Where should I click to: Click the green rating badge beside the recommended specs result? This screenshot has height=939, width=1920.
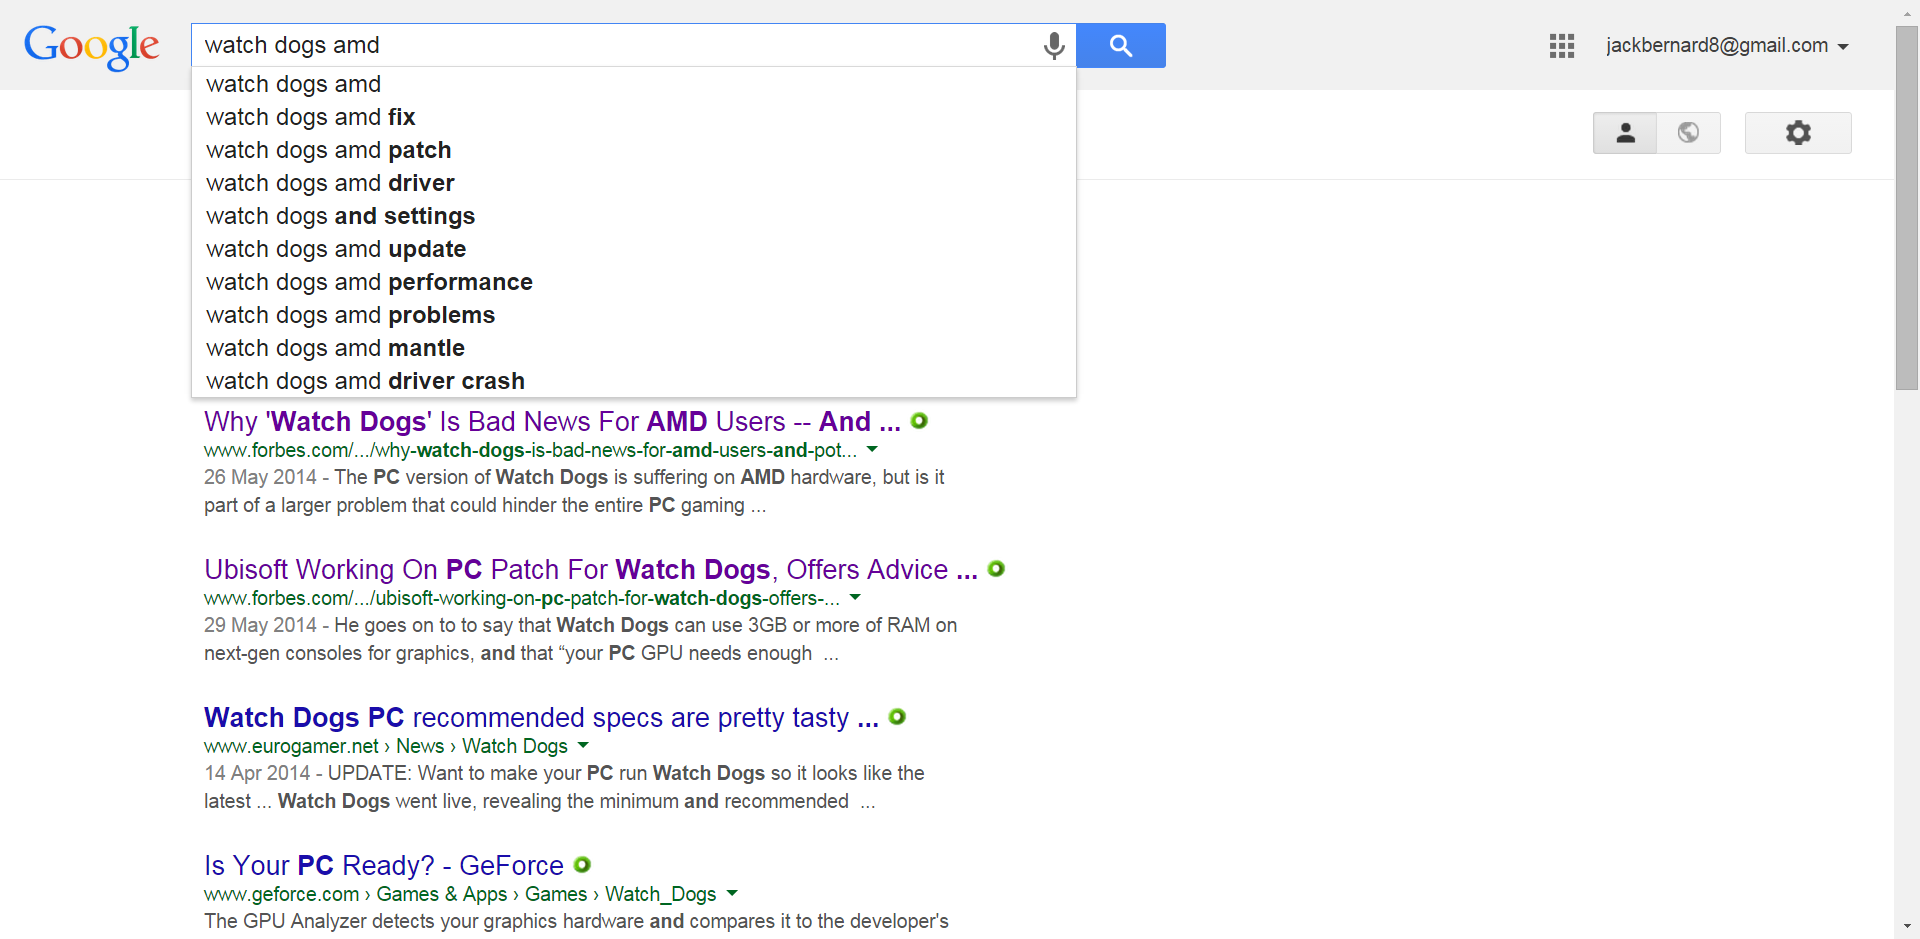[x=897, y=717]
